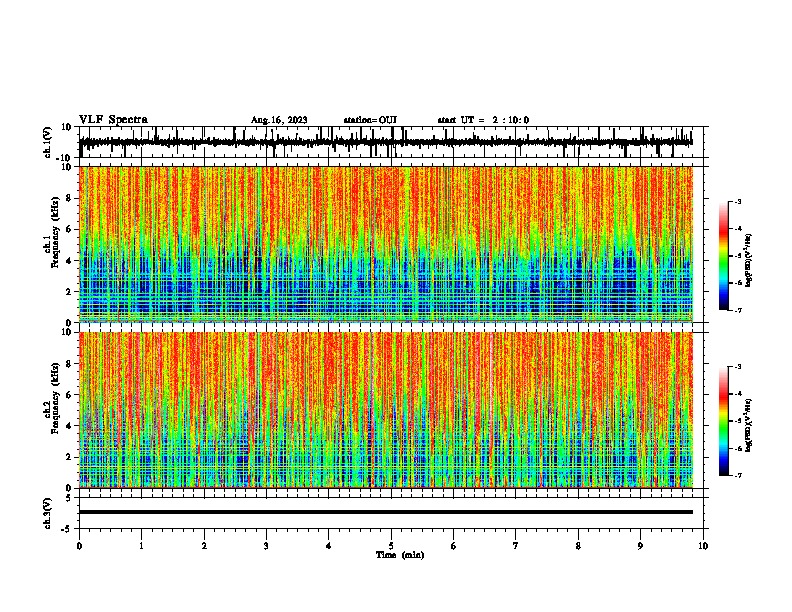The height and width of the screenshot is (612, 792).
Task: Click the 'VLF Spectra' title text
Action: (113, 120)
